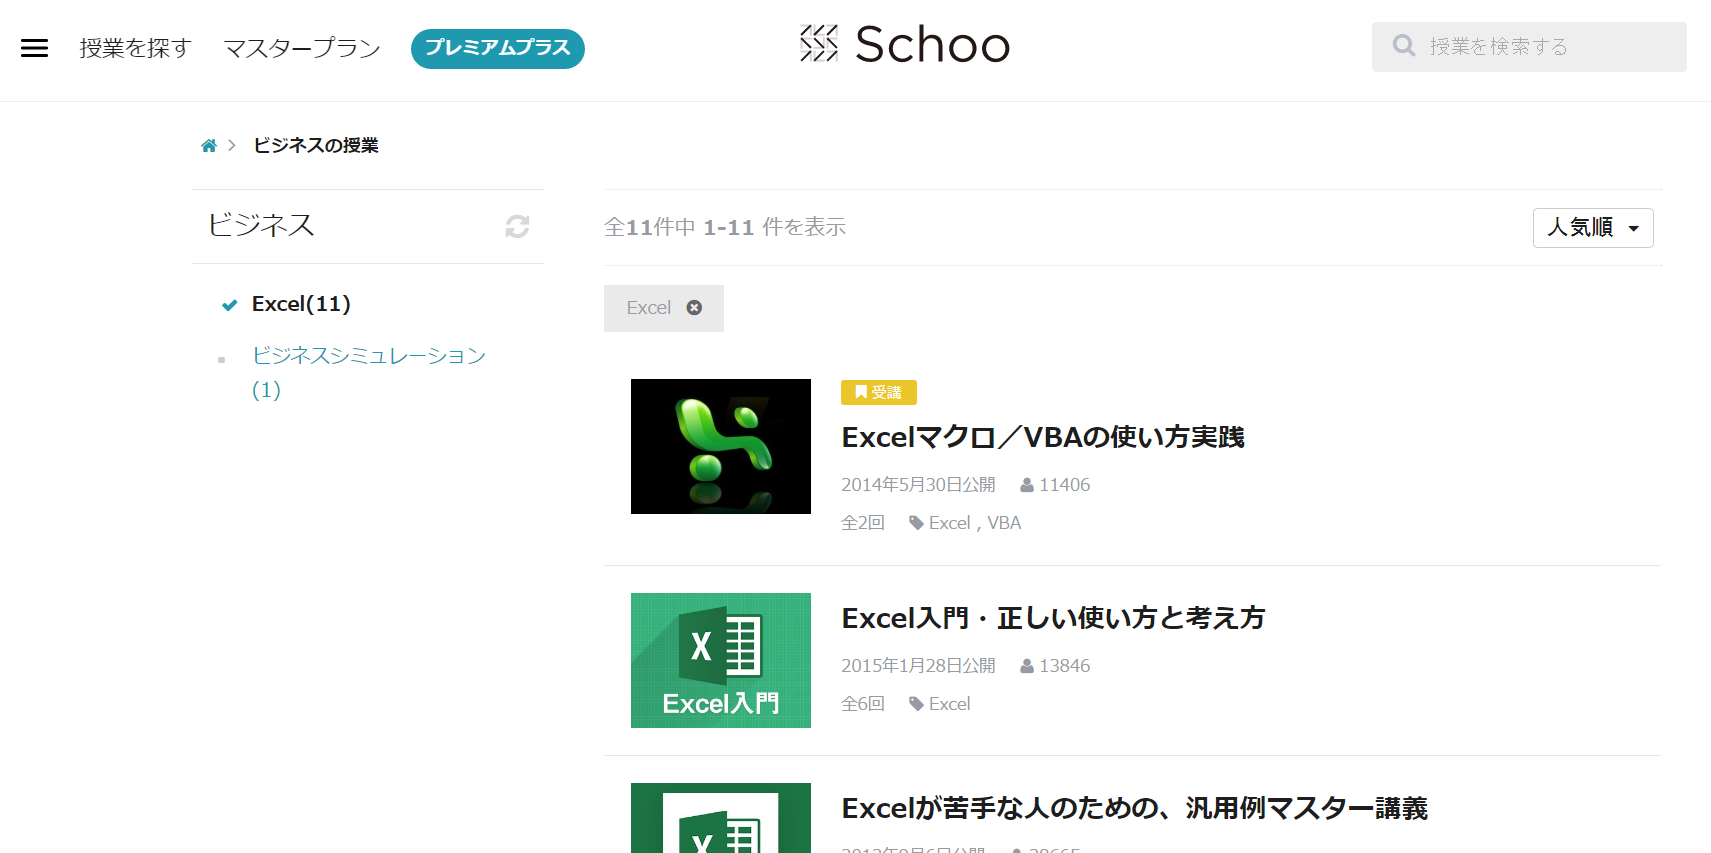Click the ビジネス sidebar heading

click(x=261, y=225)
